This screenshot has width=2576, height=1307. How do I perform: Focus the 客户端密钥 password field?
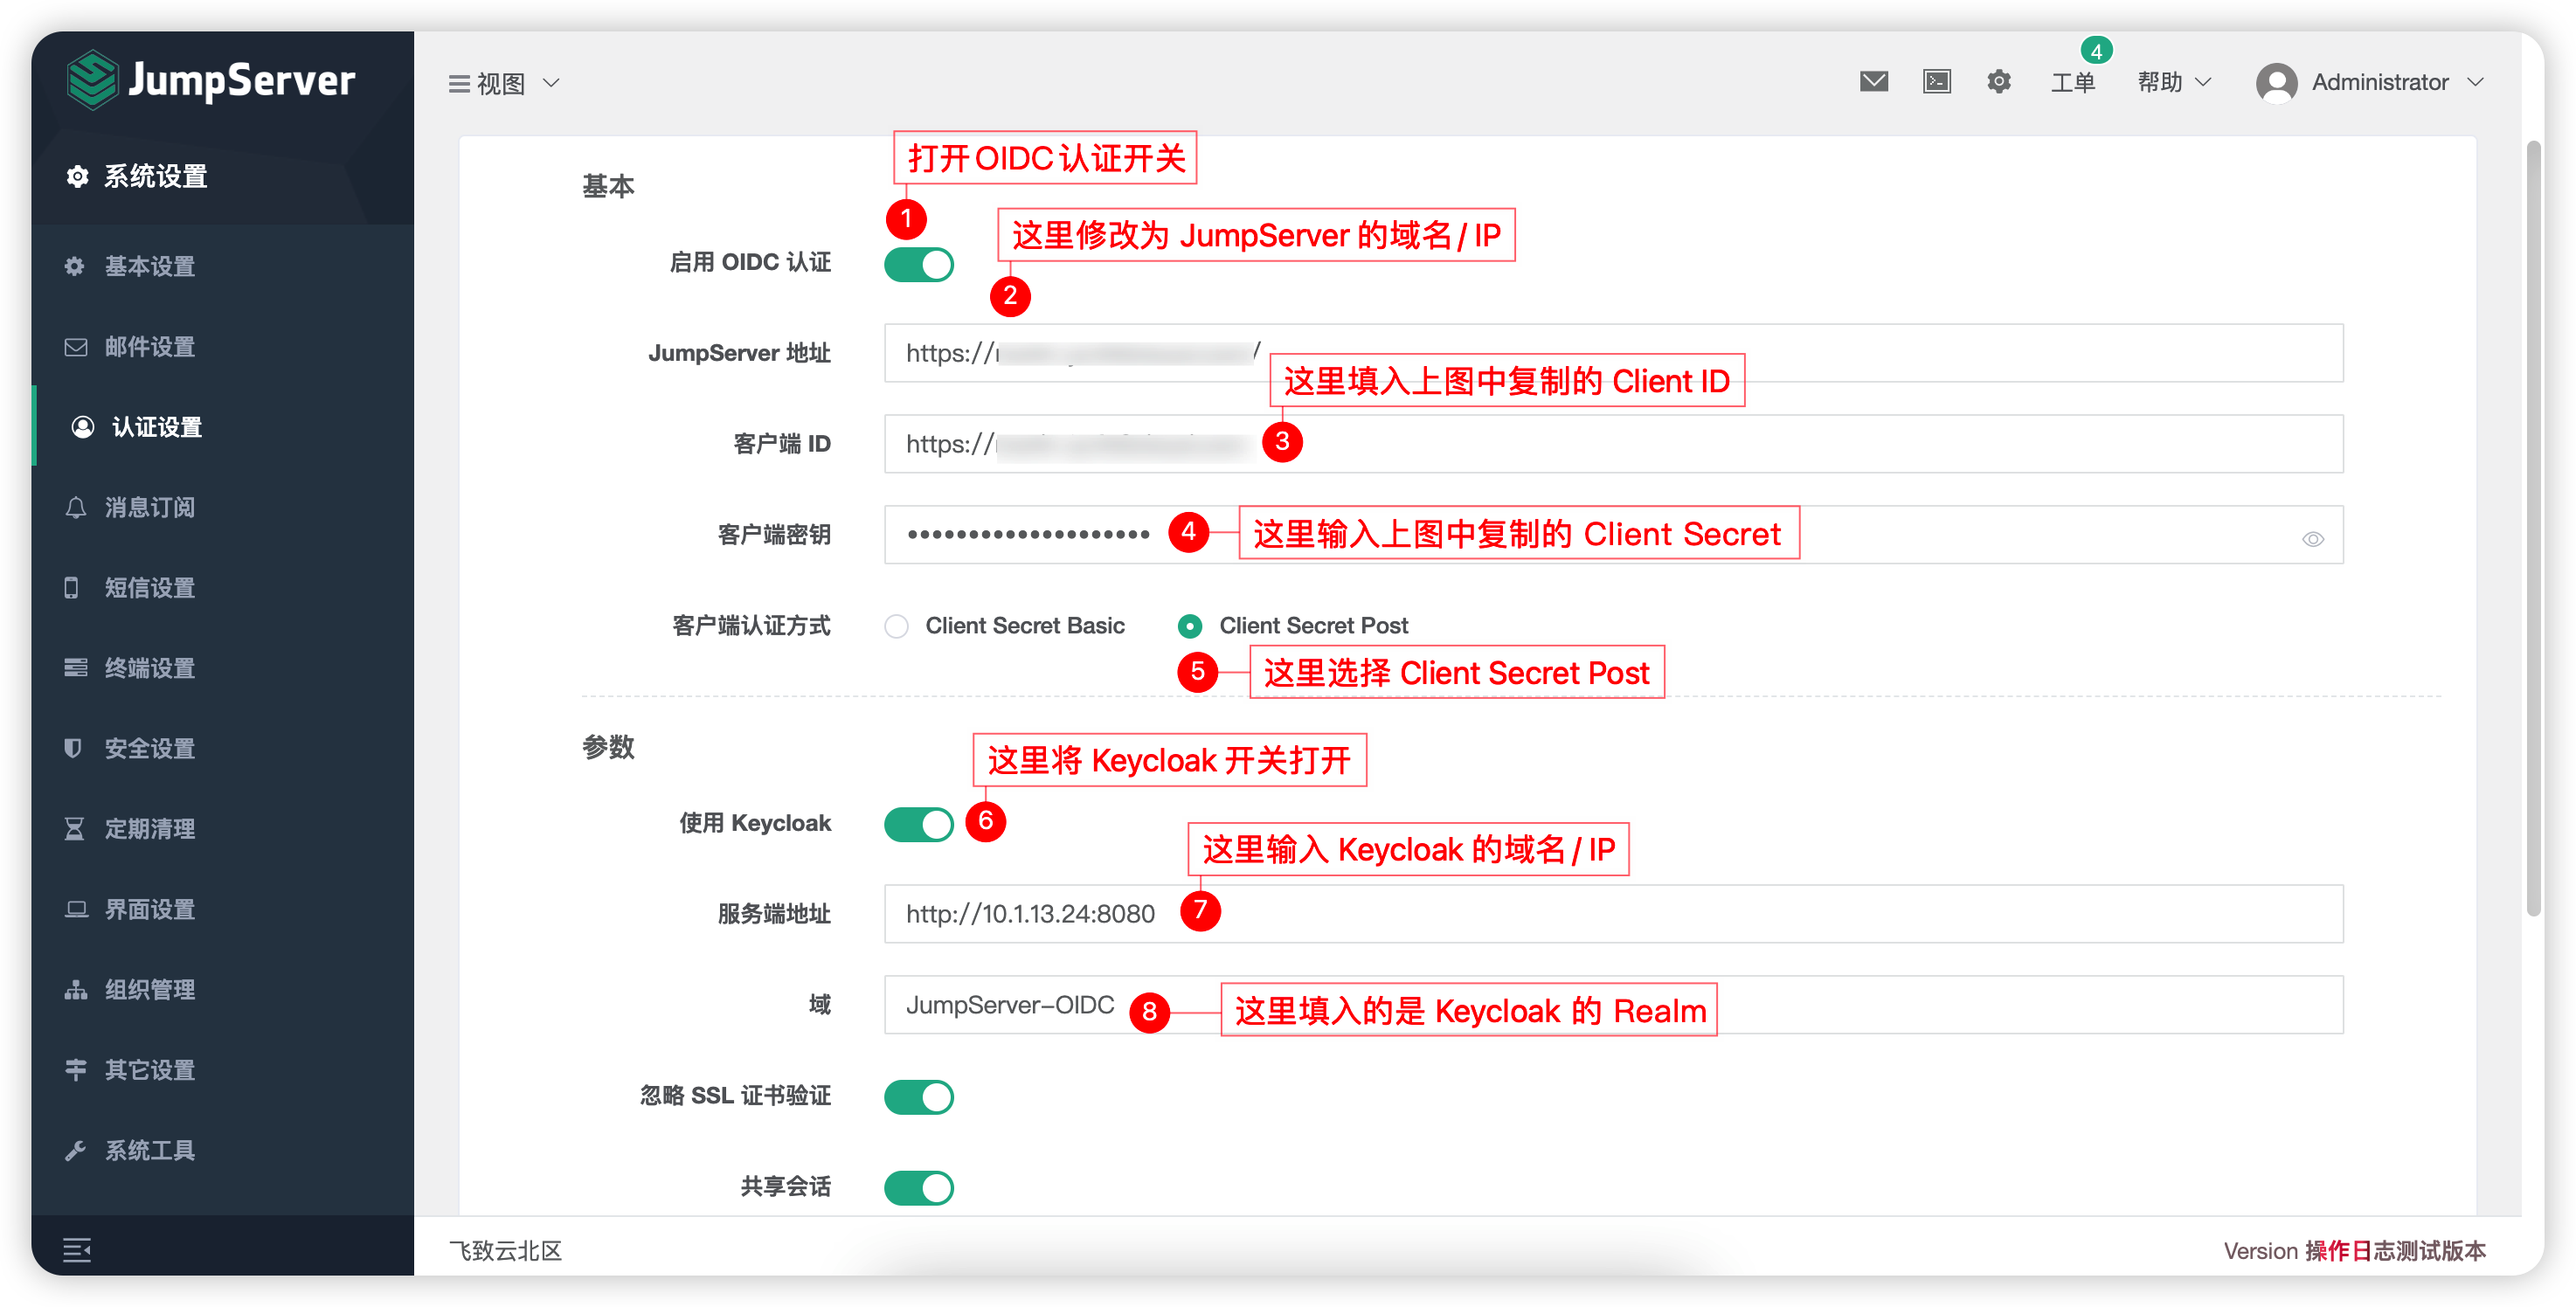pos(1613,535)
